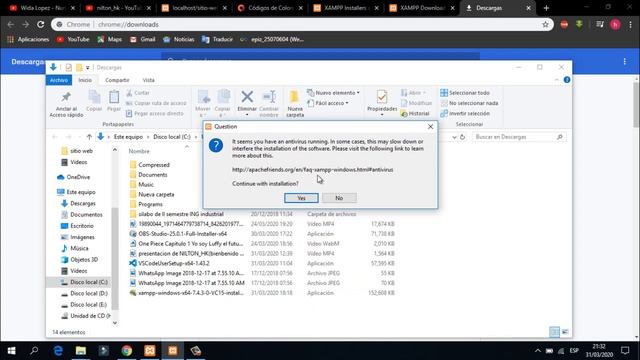Open address bar history dropdown
The image size is (640, 360).
point(454,138)
